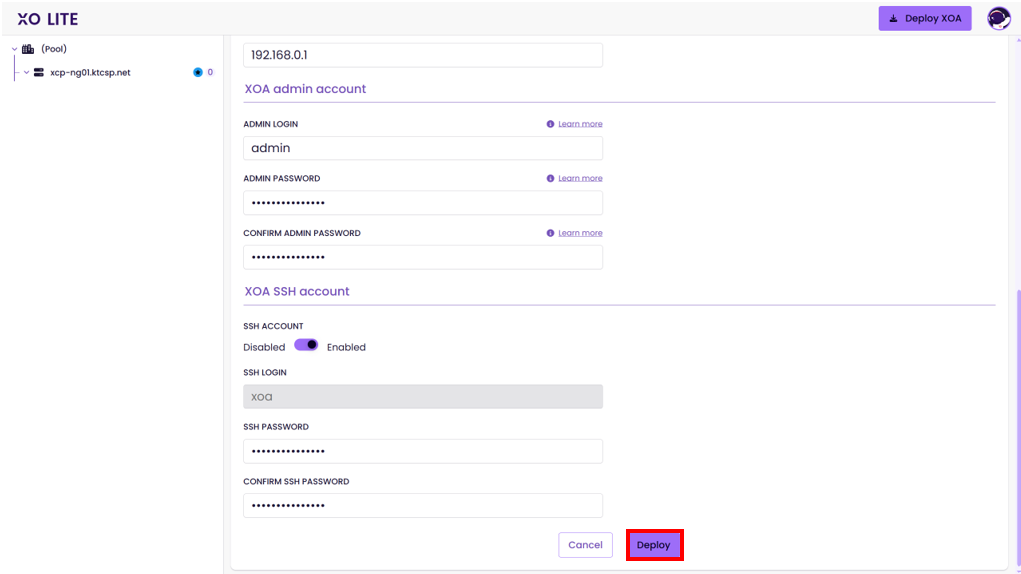The image size is (1021, 574).
Task: Click info icon beside Confirm Admin Password
Action: click(550, 233)
